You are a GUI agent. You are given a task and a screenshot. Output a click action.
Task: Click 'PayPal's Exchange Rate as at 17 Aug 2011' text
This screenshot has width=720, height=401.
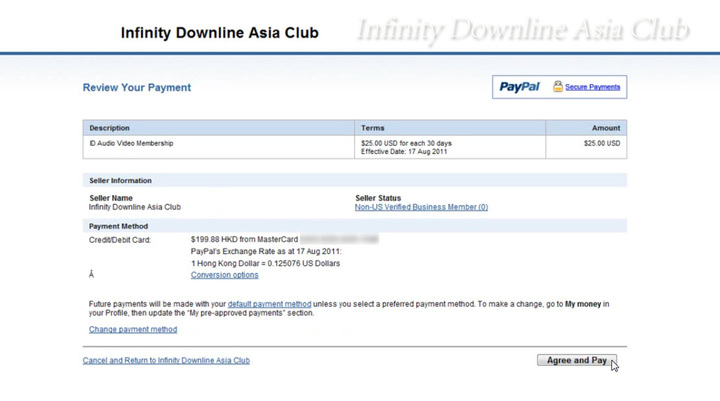[266, 251]
